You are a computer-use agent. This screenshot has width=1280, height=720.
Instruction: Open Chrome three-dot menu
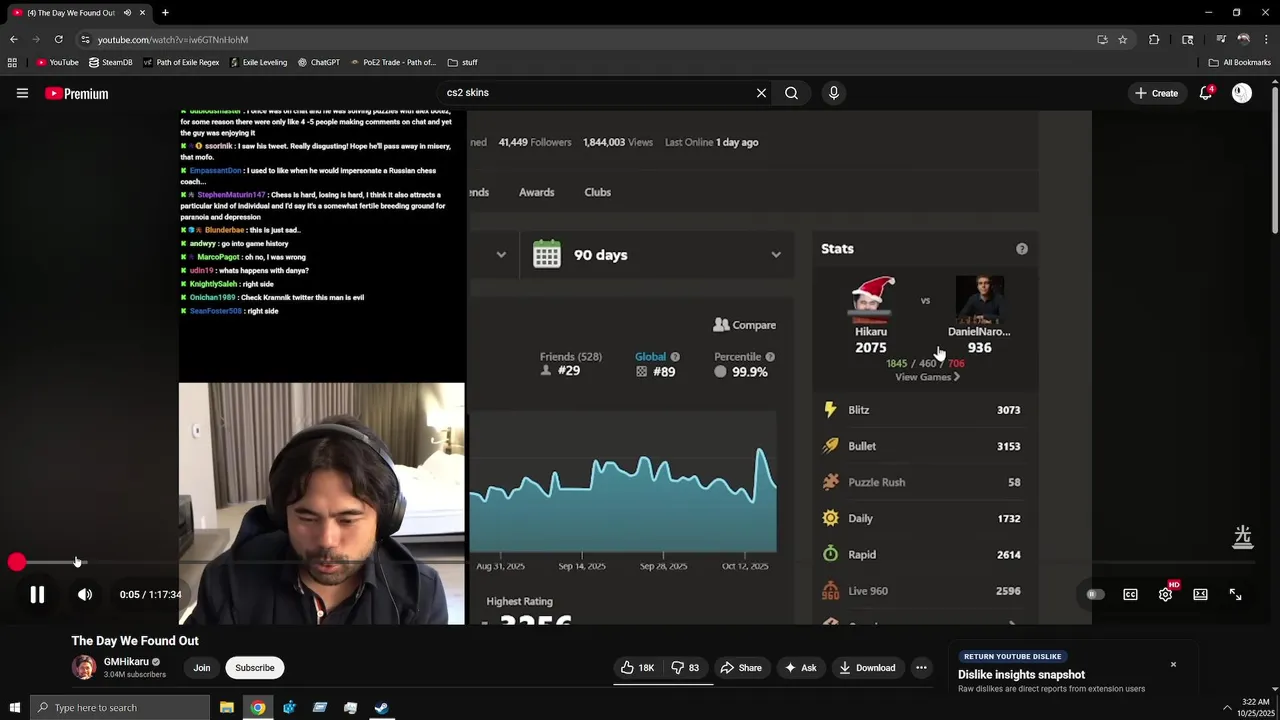point(1266,39)
